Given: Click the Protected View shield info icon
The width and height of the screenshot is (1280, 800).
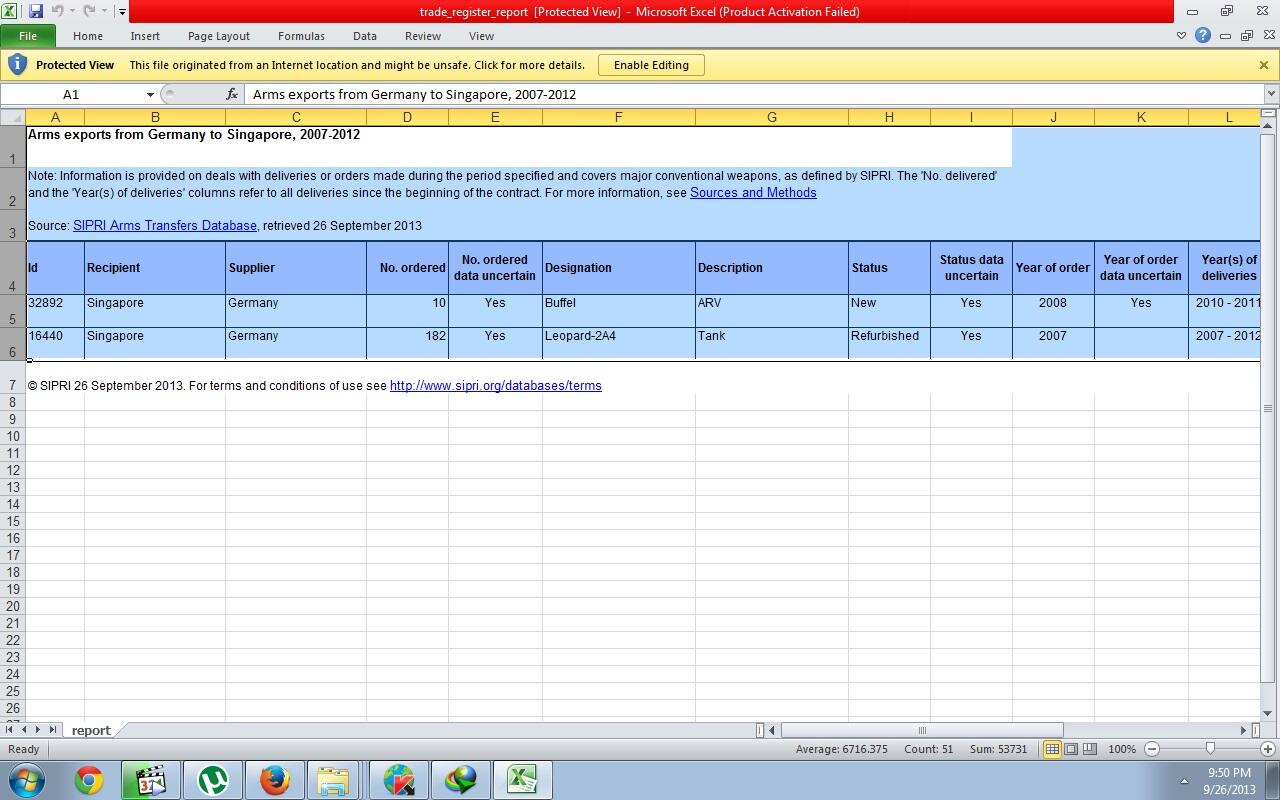Looking at the screenshot, I should tap(17, 65).
